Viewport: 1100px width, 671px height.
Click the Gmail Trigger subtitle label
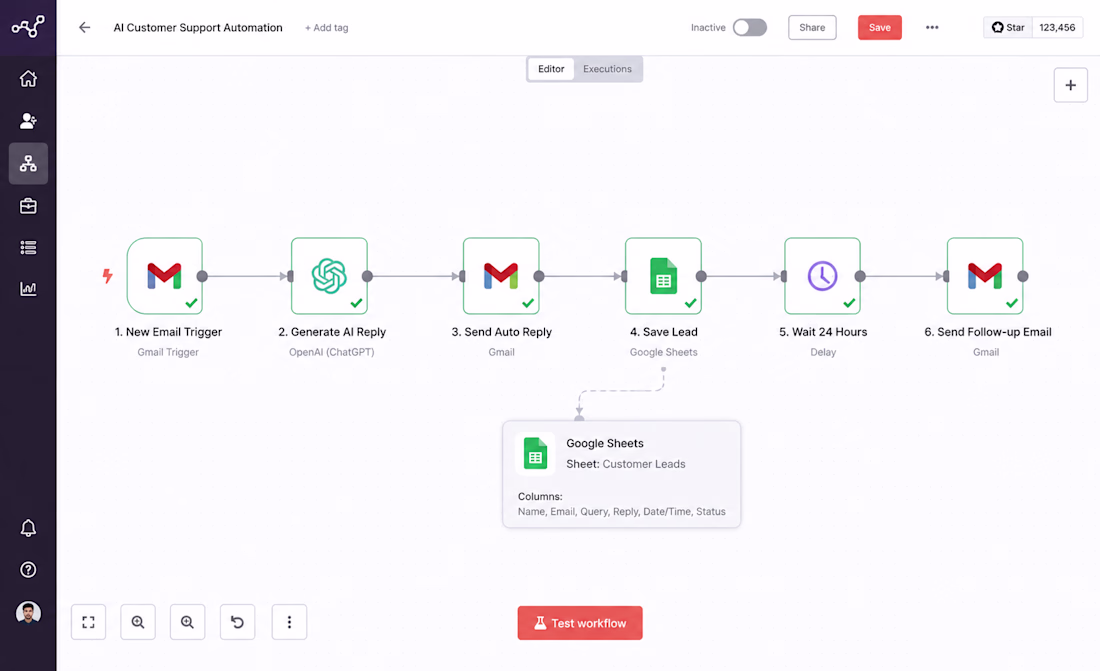pyautogui.click(x=168, y=352)
